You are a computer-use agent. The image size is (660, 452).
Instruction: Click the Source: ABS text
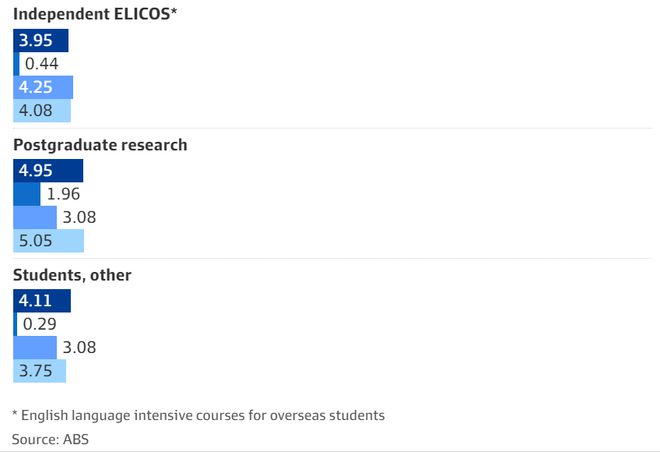51,439
